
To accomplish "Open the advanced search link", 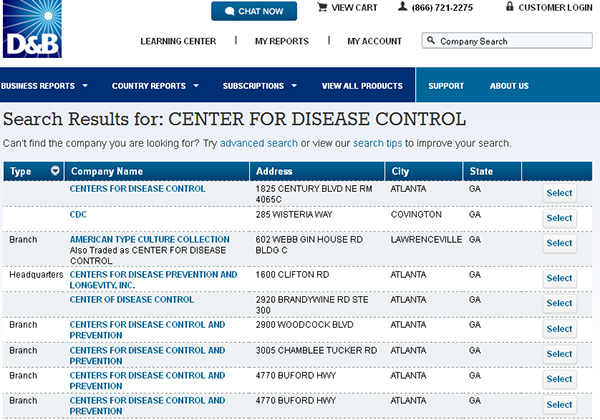I will [x=258, y=144].
